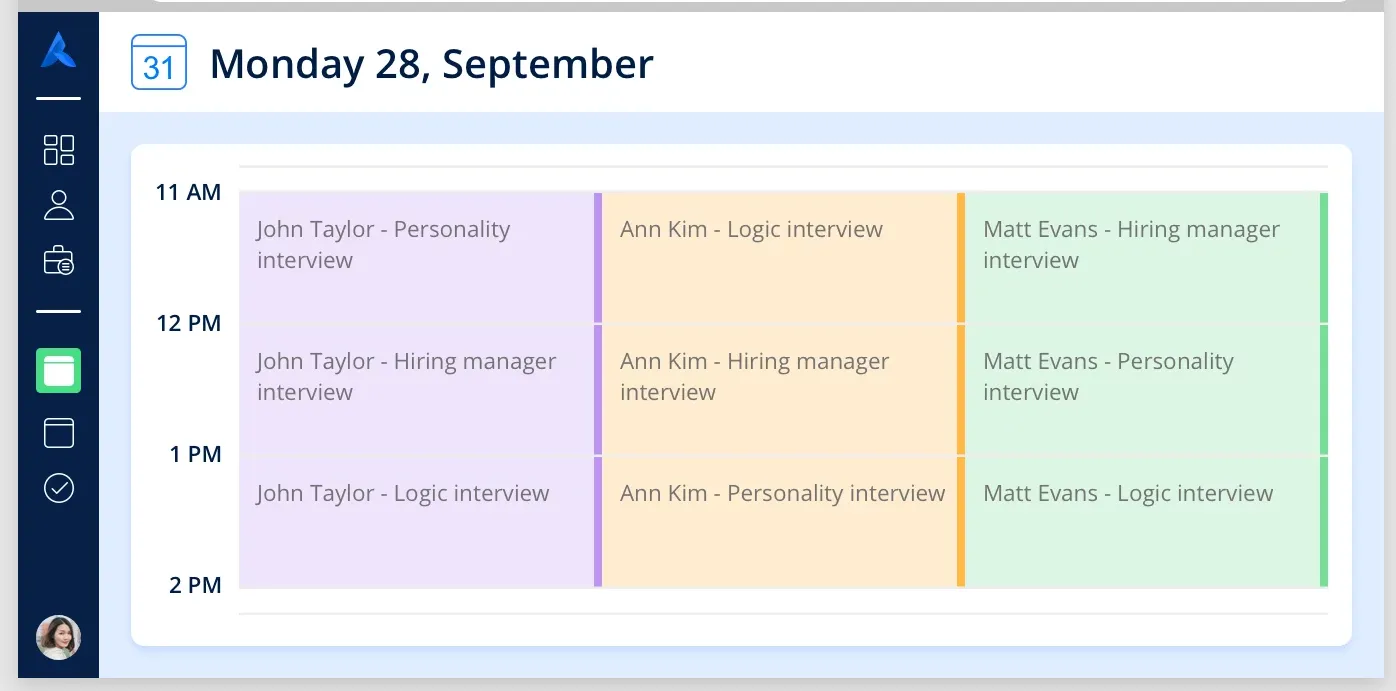Open Ann Kim - Logic interview event
This screenshot has height=691, width=1396.
point(783,257)
